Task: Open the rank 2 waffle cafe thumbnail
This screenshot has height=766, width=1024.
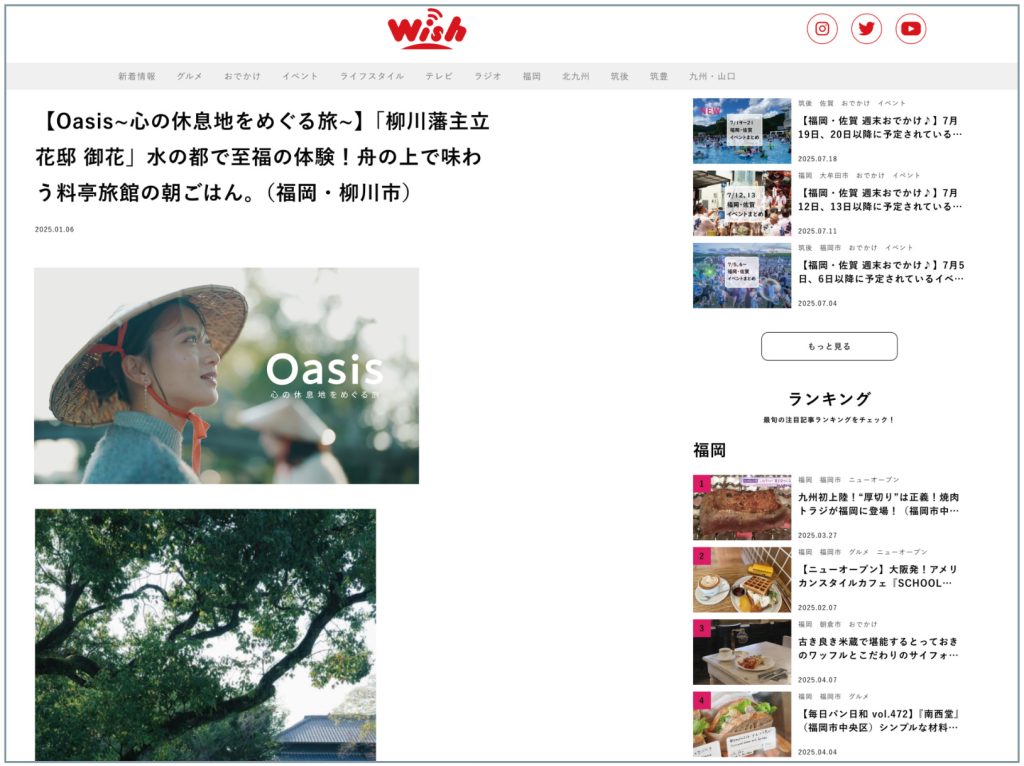Action: (x=742, y=579)
